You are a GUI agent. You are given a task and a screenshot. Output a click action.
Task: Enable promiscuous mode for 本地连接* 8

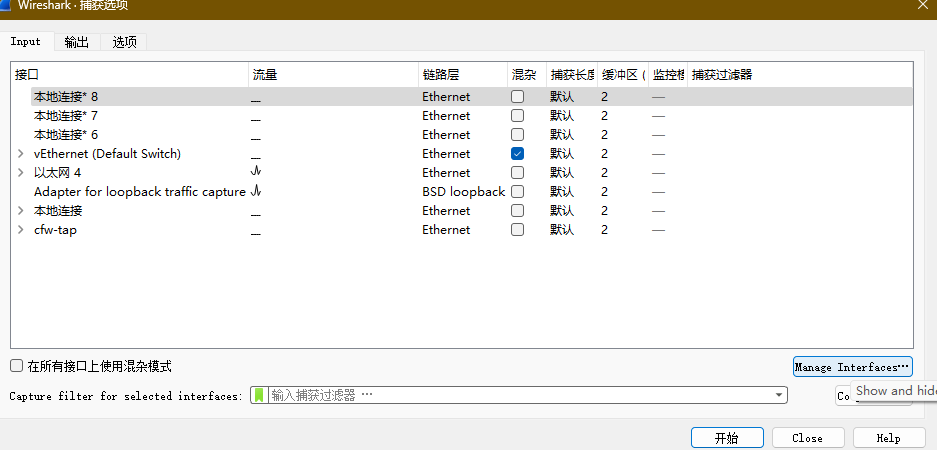(x=518, y=96)
